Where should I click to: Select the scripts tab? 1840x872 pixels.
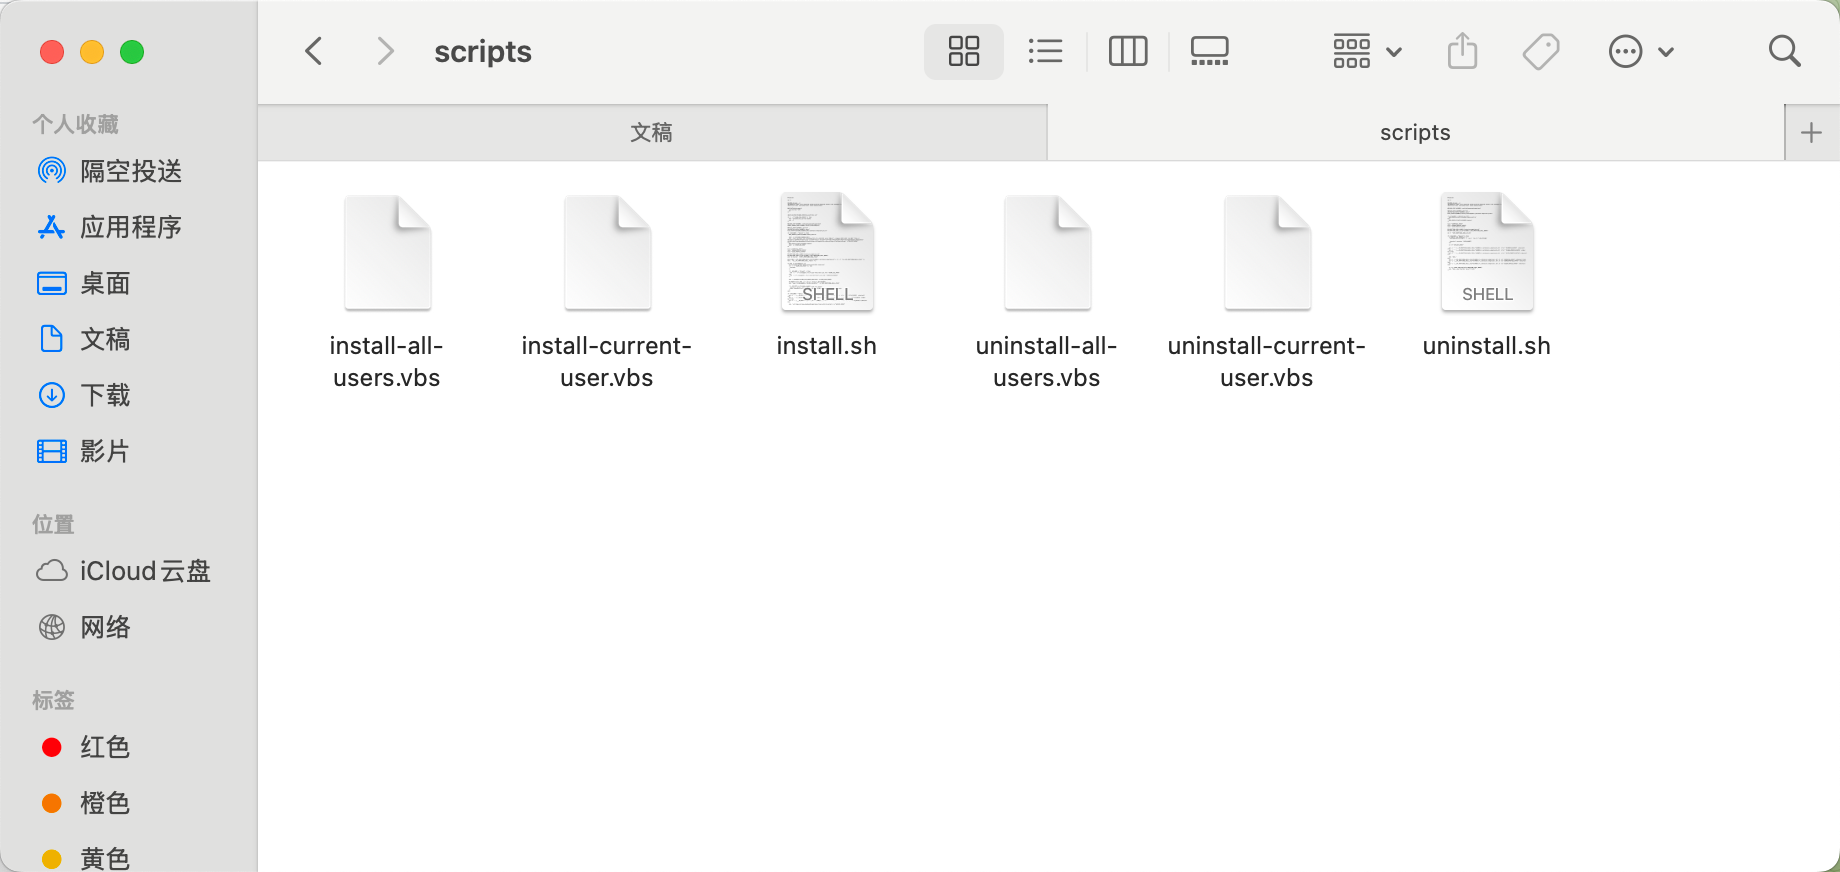click(x=1414, y=133)
